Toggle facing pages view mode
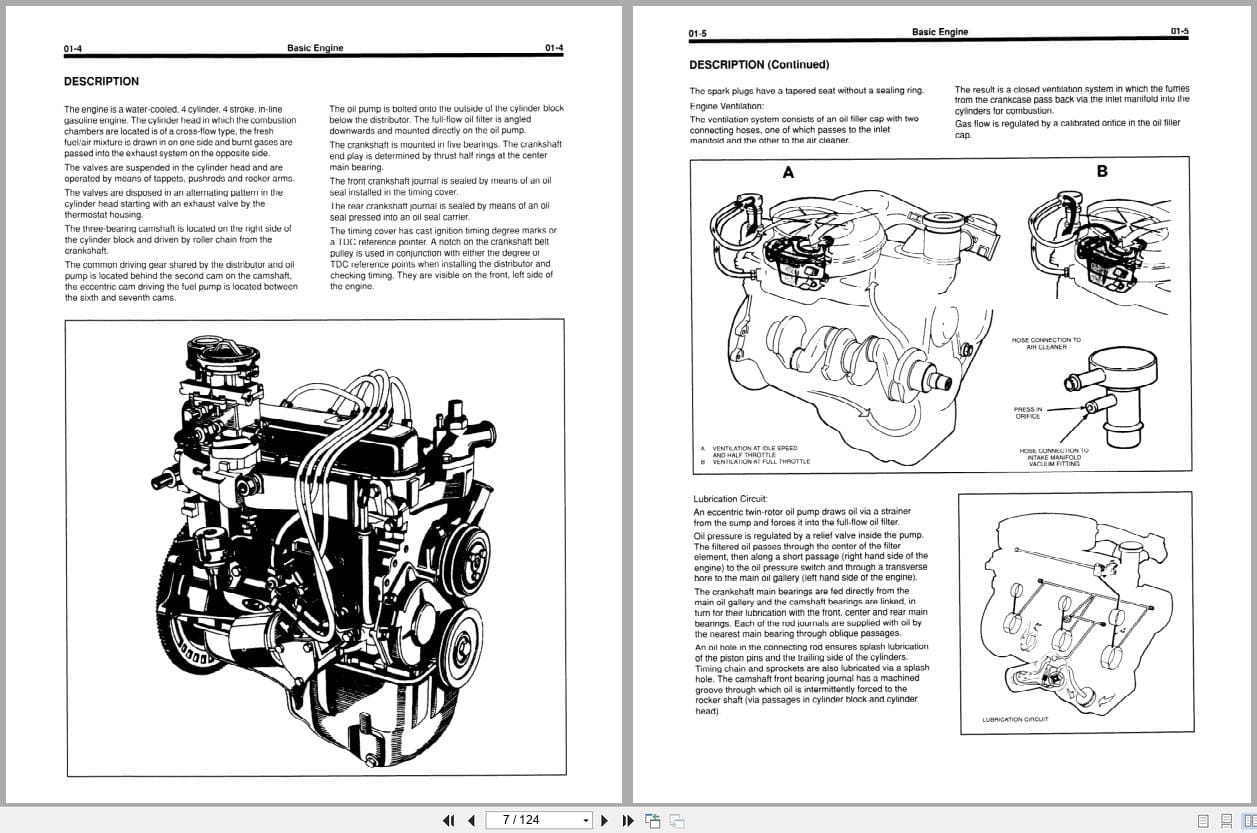Viewport: 1257px width, 833px height. point(1249,820)
